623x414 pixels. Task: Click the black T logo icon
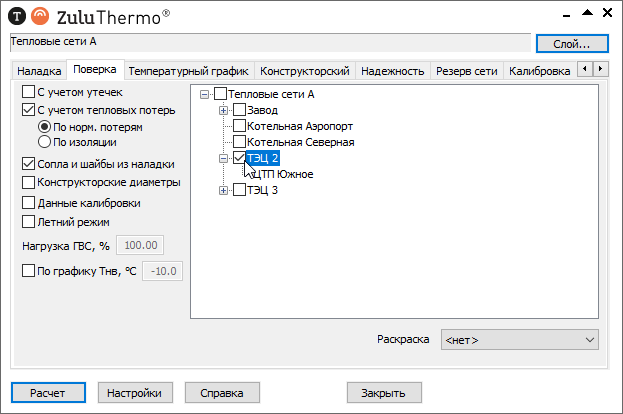click(16, 14)
